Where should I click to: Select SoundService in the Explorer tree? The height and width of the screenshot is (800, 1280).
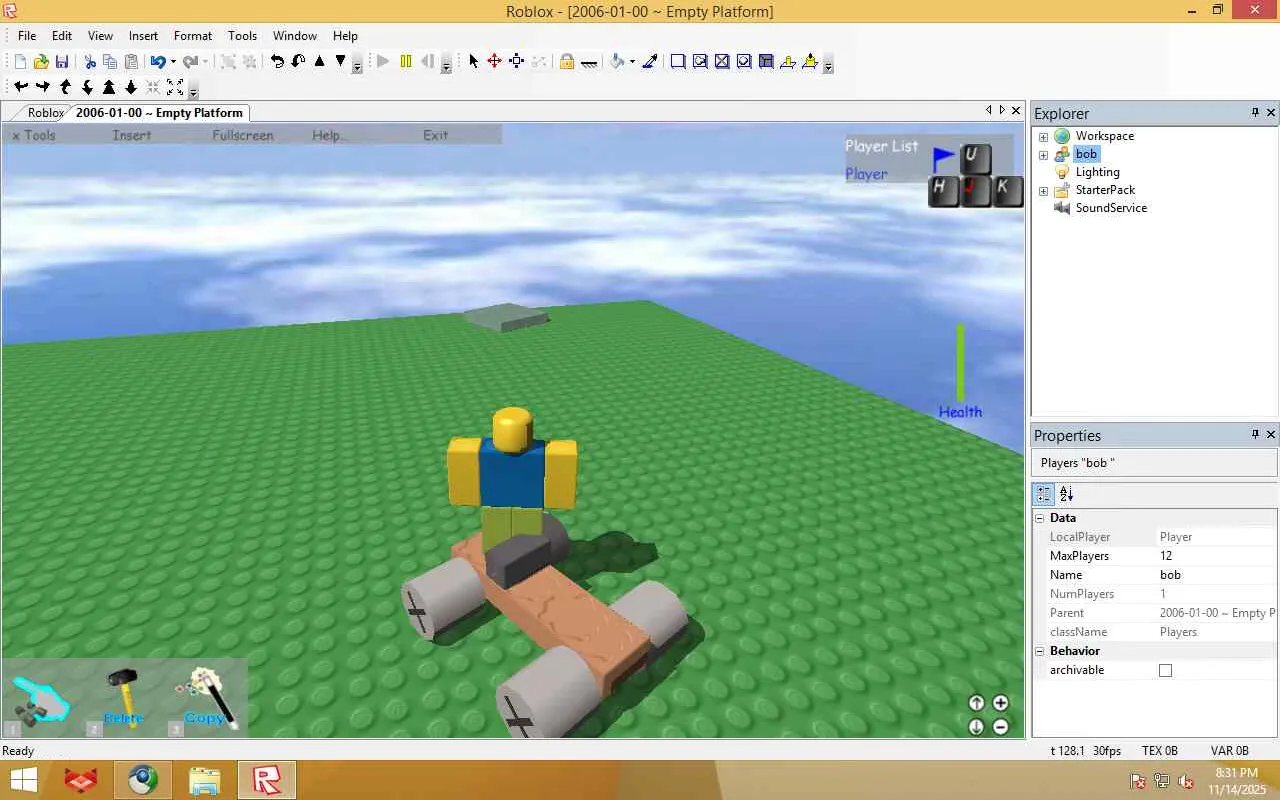(x=1111, y=209)
